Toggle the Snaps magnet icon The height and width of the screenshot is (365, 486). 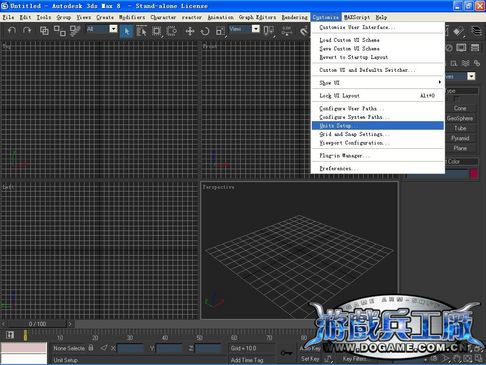pyautogui.click(x=304, y=31)
